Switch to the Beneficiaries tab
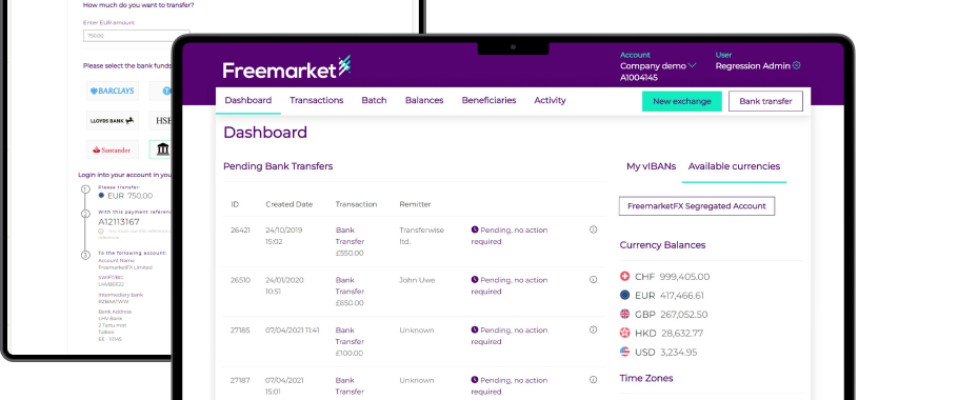This screenshot has height=400, width=978. 489,100
